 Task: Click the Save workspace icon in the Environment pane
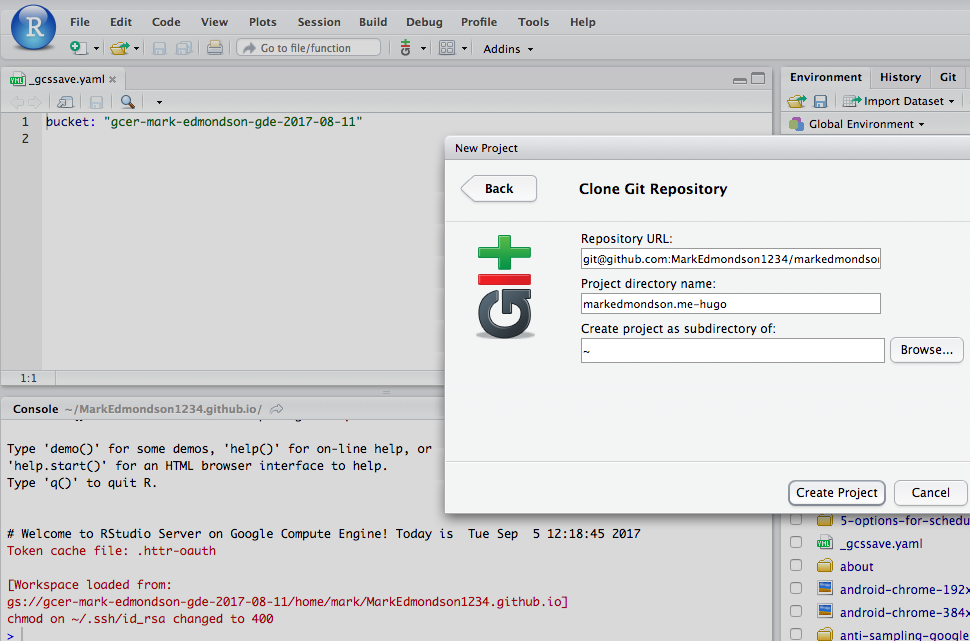(x=820, y=101)
